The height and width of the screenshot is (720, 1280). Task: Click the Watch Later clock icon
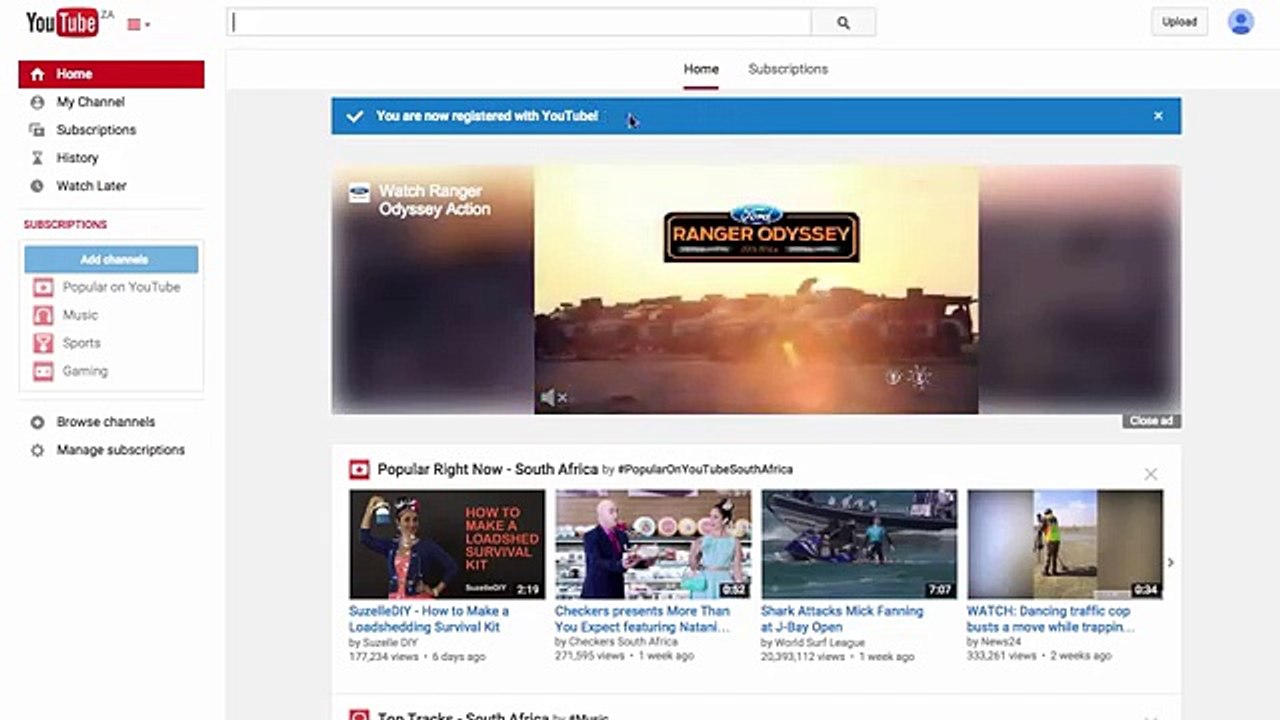pyautogui.click(x=37, y=186)
